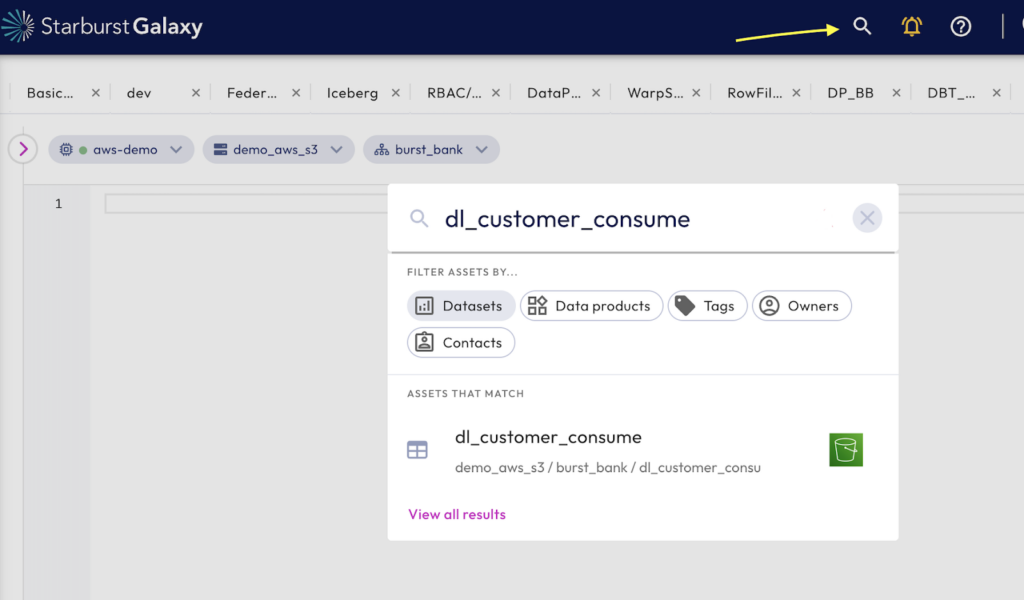Click the magnifying glass search icon in header
This screenshot has height=600, width=1024.
point(862,27)
